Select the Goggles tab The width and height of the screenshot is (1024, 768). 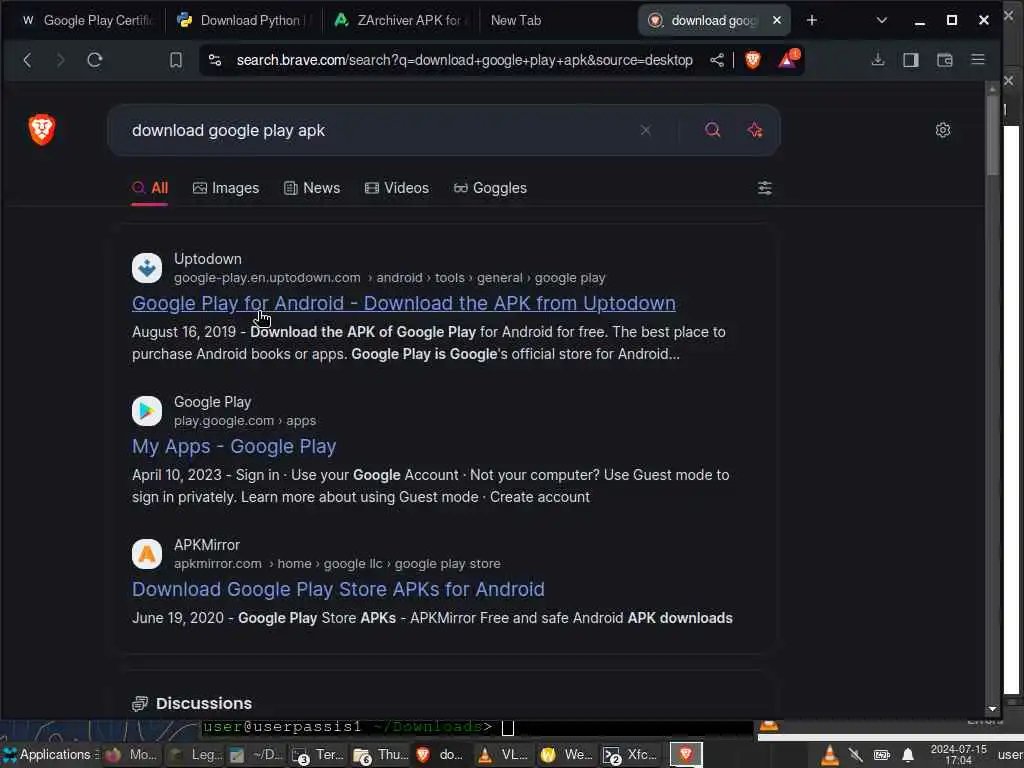[x=490, y=188]
